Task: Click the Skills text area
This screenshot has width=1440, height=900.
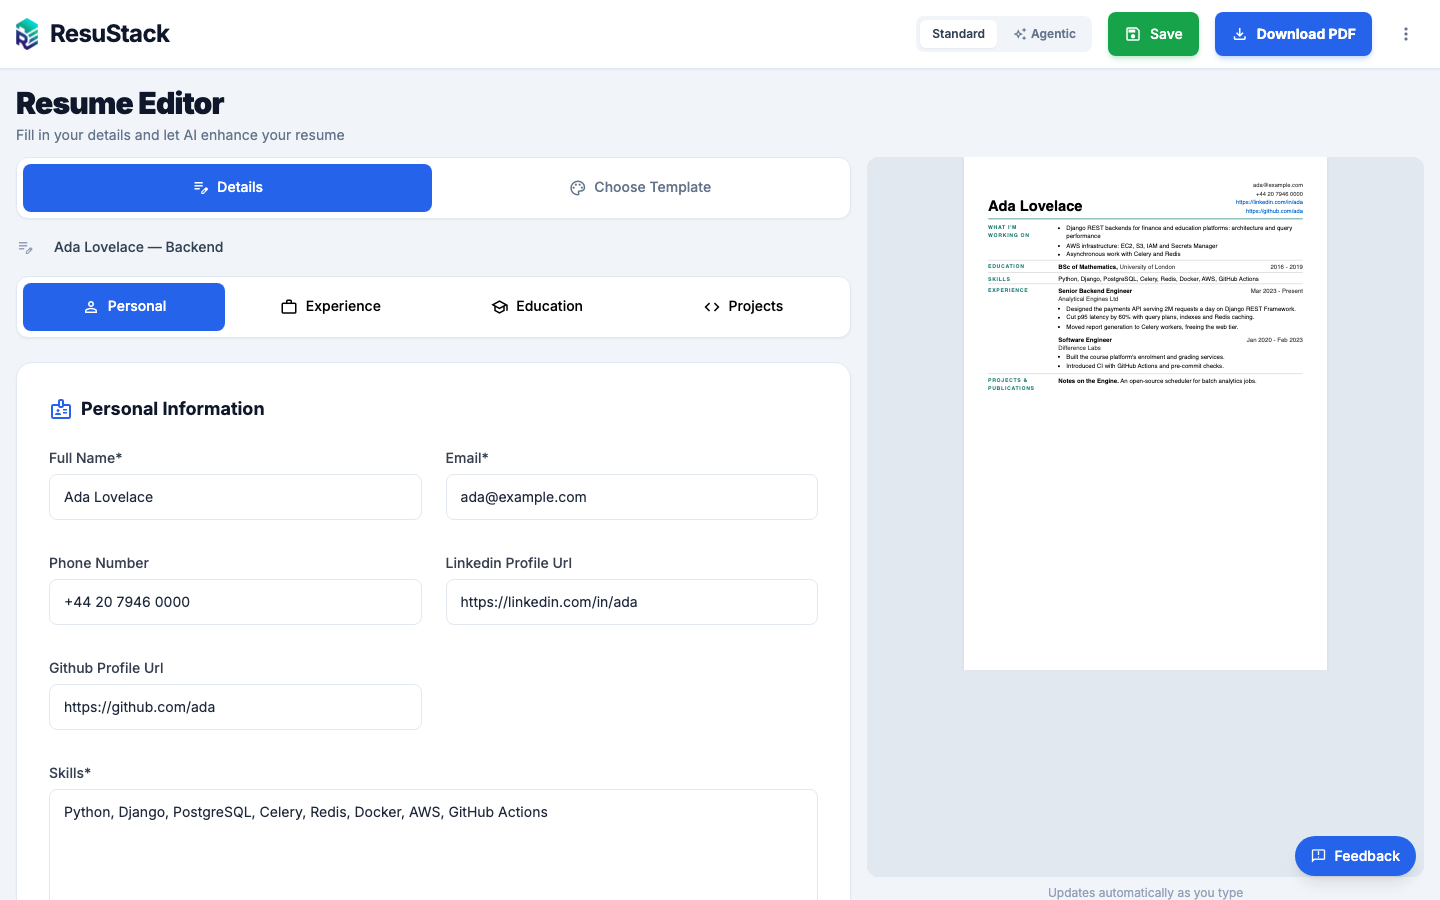Action: [x=433, y=845]
